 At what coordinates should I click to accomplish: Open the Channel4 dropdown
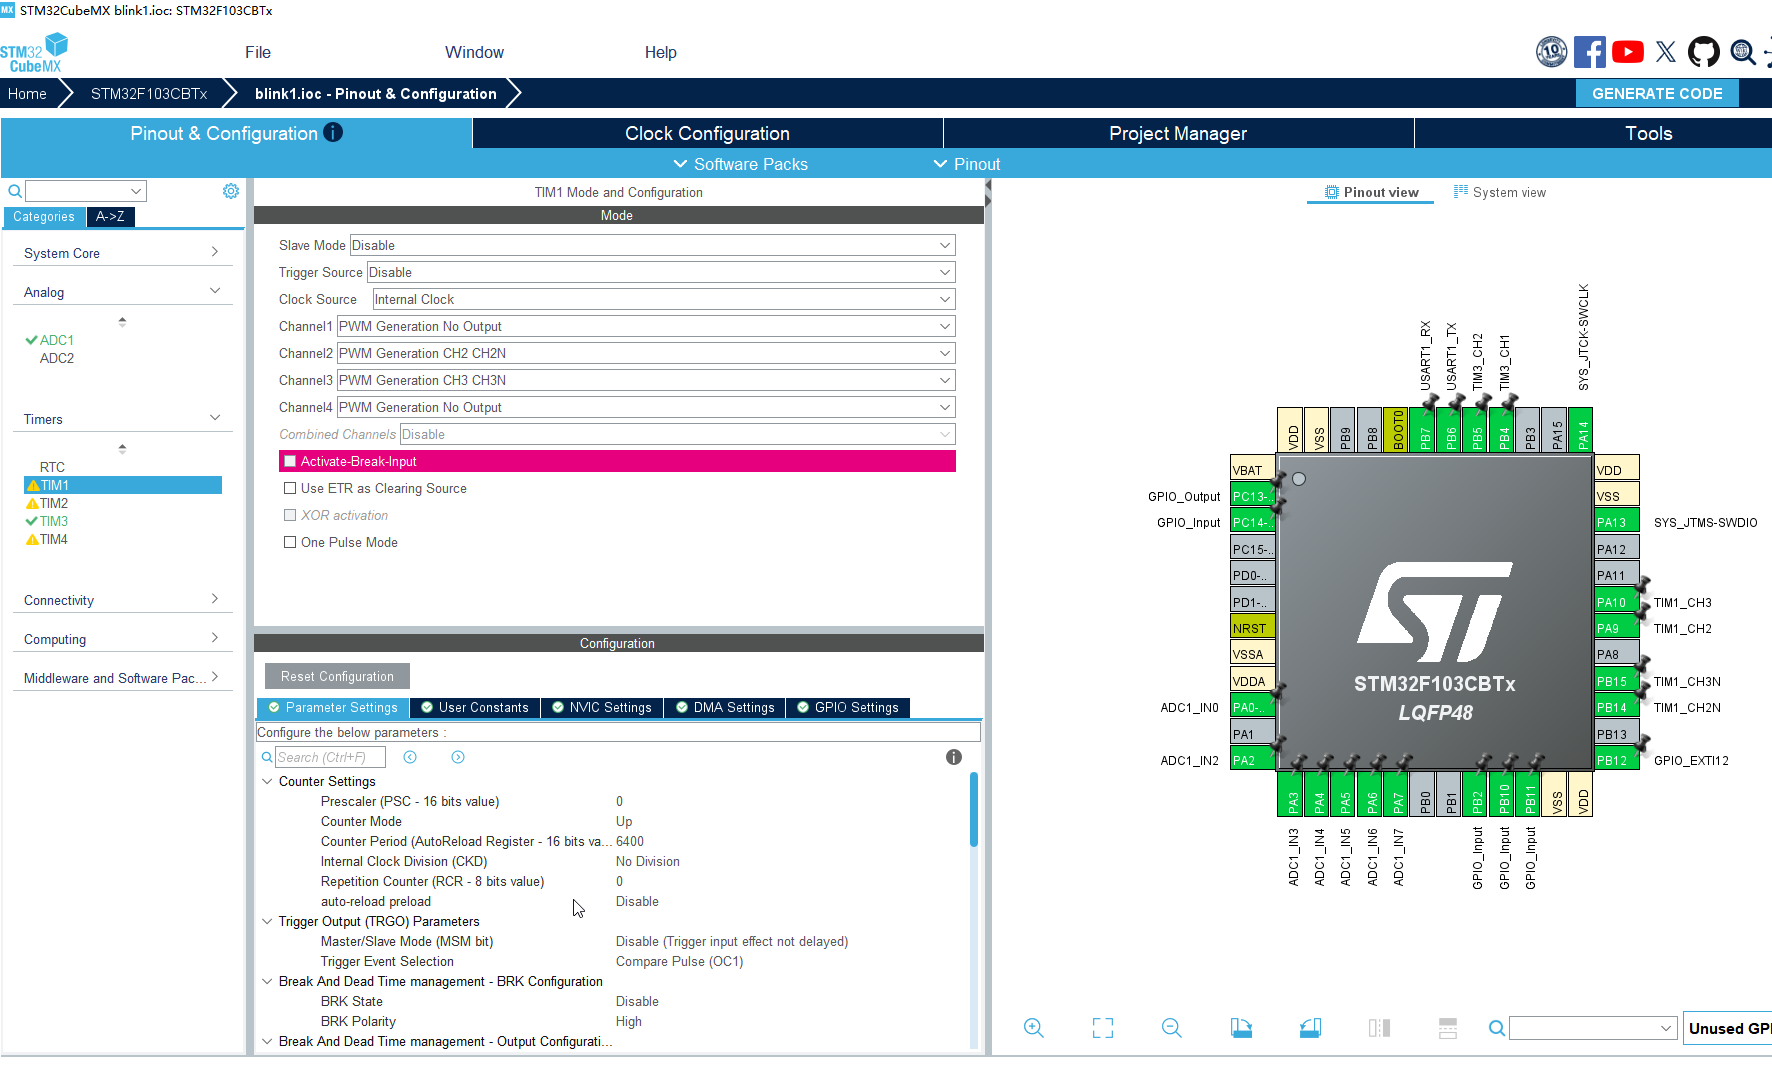(646, 407)
